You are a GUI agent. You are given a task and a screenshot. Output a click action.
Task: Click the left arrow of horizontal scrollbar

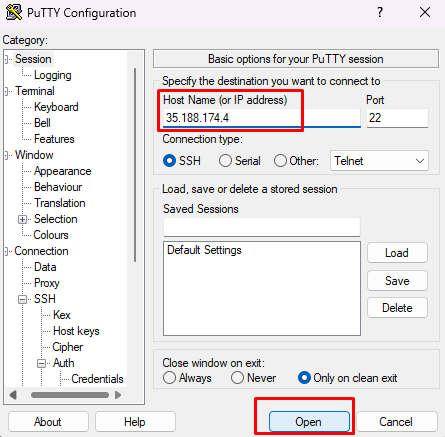pos(13,395)
